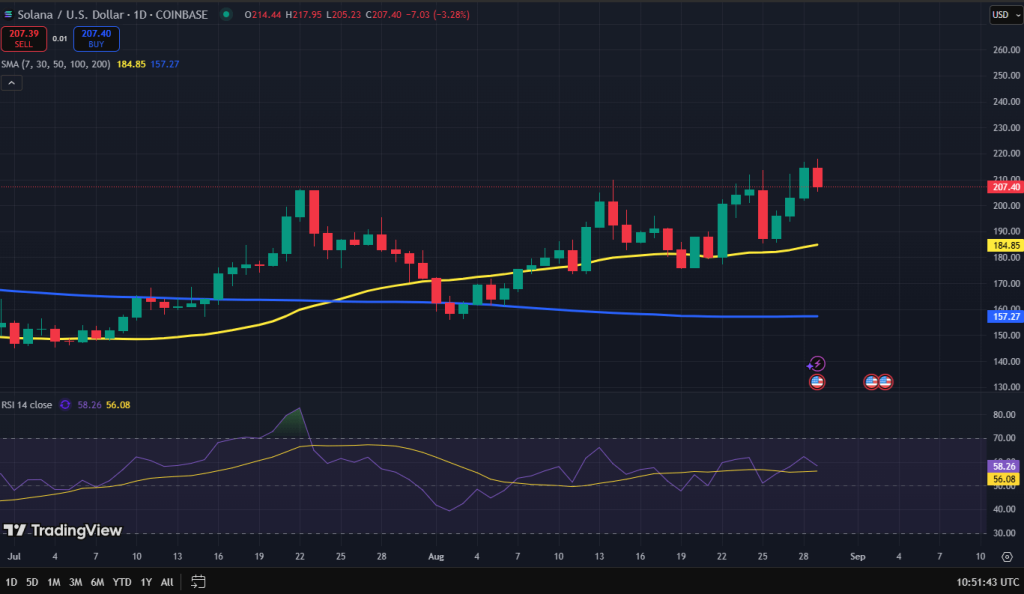Click the SELL 207.39 button
Image resolution: width=1024 pixels, height=594 pixels.
click(24, 39)
